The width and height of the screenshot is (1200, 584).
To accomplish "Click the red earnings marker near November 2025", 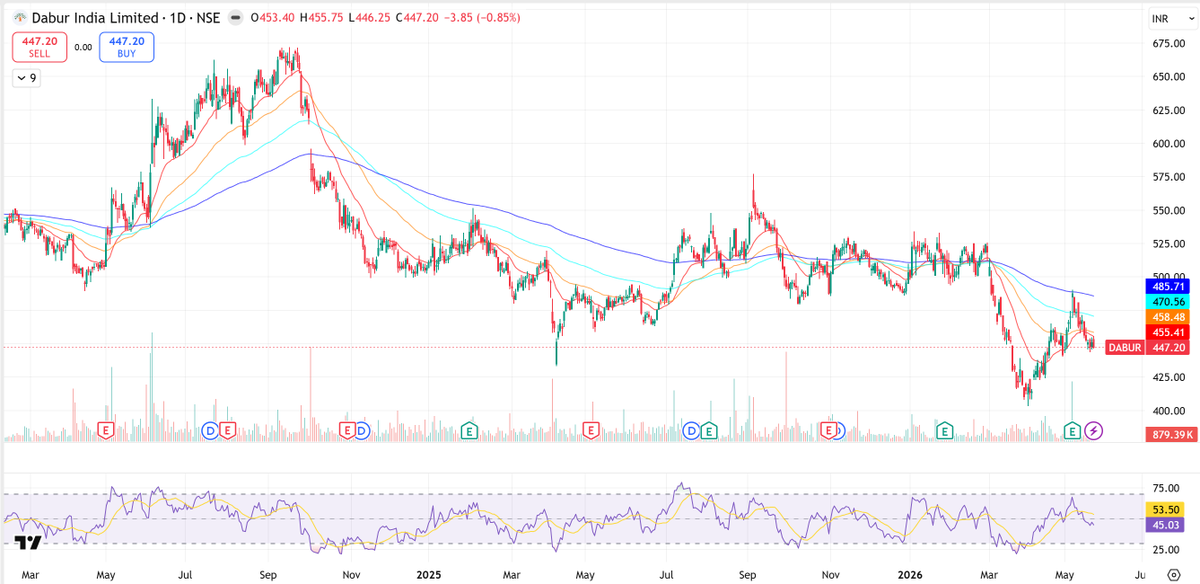I will pos(828,431).
